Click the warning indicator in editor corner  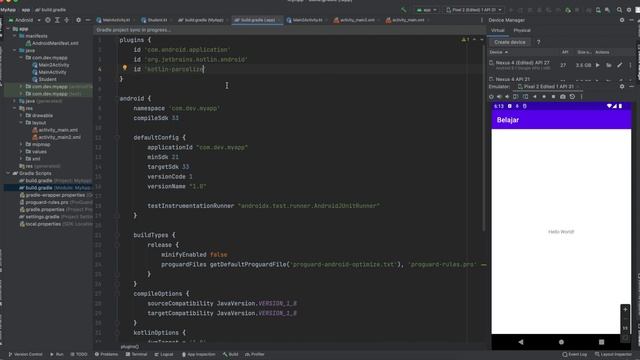pyautogui.click(x=465, y=40)
